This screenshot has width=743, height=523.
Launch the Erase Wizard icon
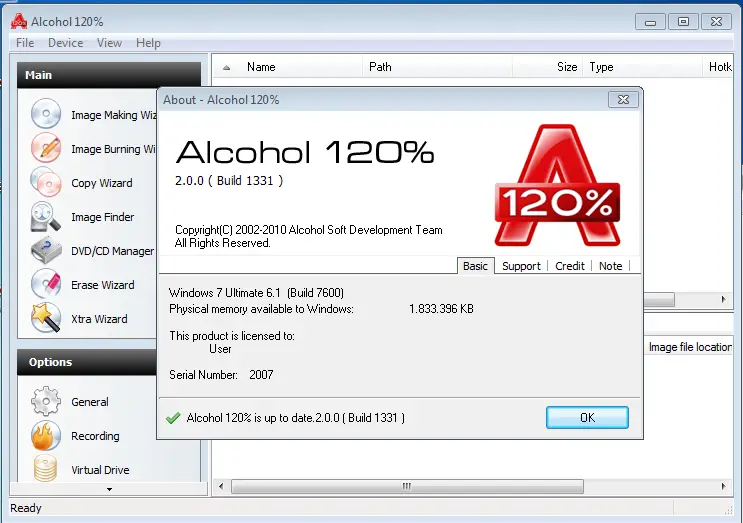45,284
